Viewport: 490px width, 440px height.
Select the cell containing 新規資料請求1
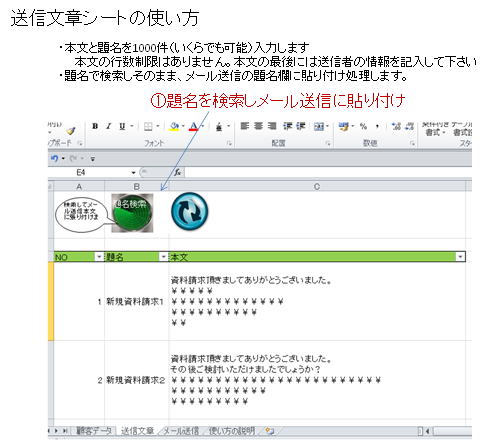coord(137,302)
